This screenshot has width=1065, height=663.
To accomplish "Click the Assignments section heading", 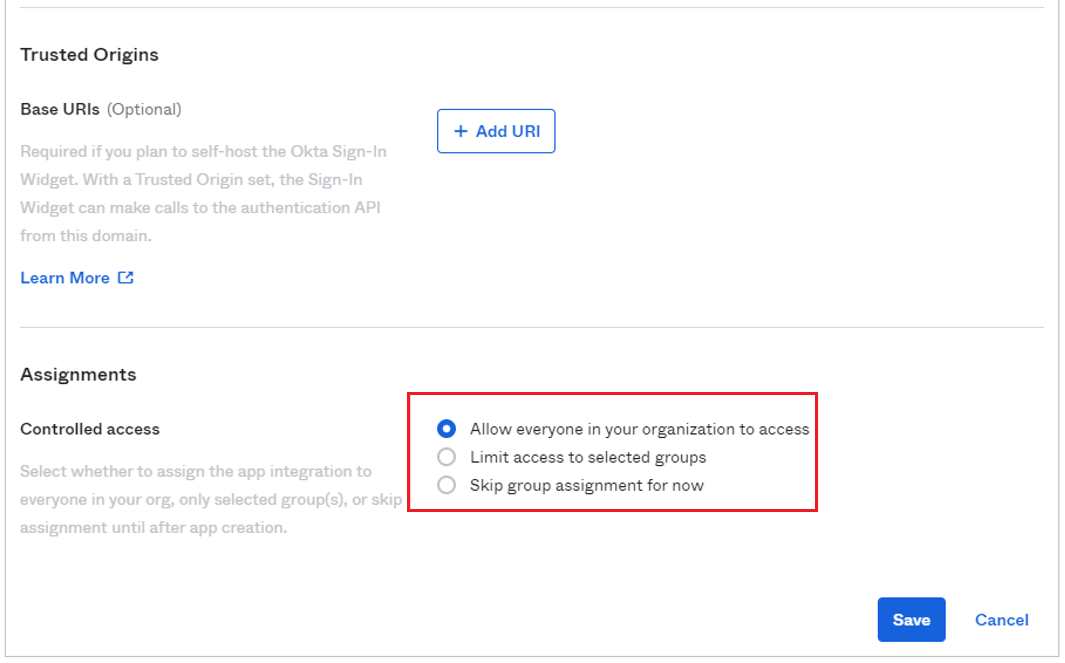I will 78,375.
